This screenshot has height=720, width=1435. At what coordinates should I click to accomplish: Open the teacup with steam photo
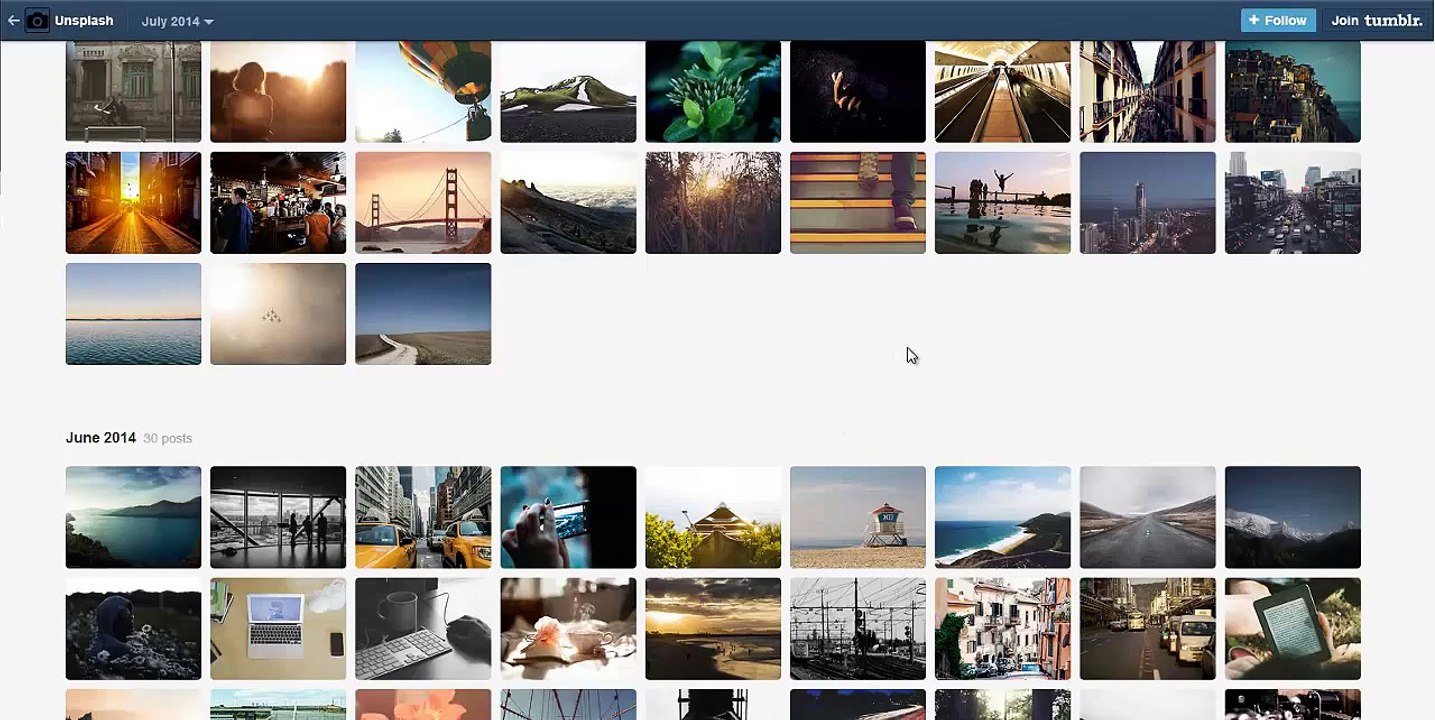coord(568,629)
